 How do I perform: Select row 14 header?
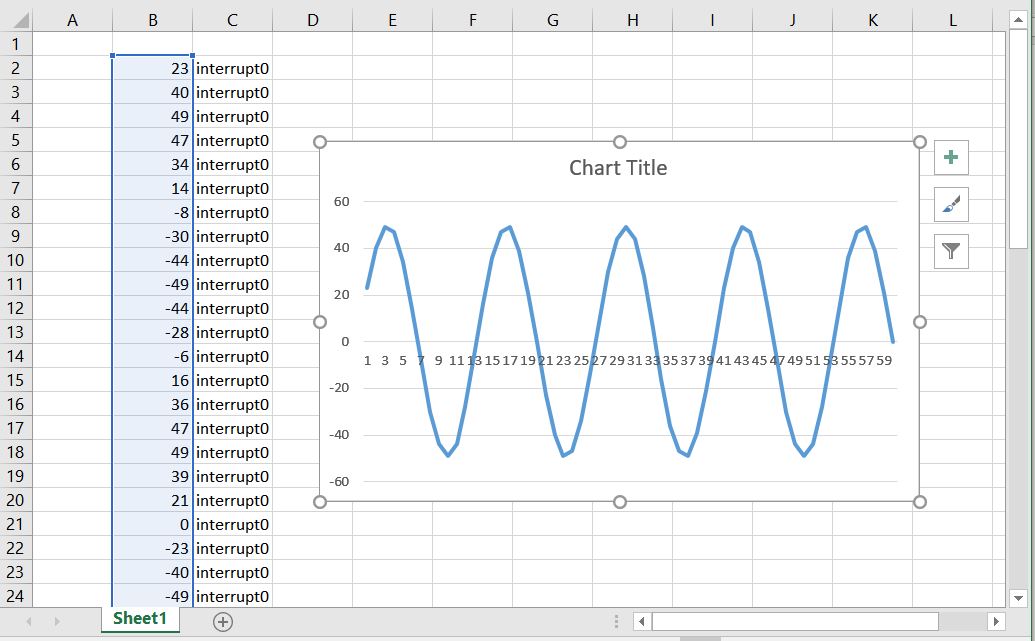pos(16,356)
